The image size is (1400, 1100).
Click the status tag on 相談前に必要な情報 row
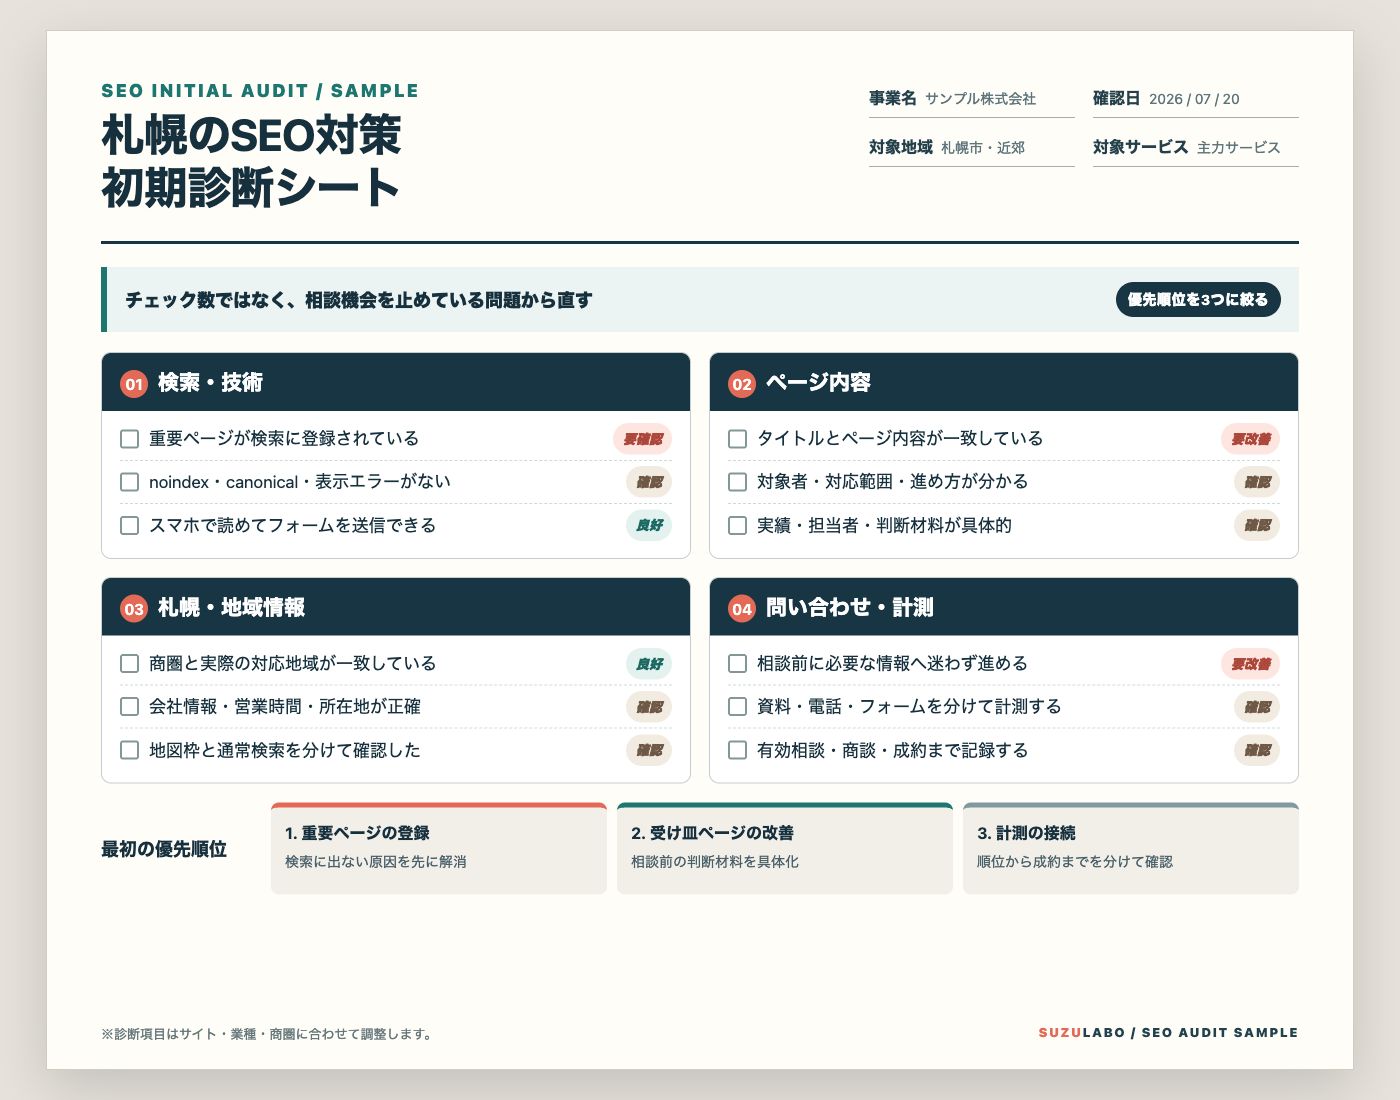point(1250,663)
